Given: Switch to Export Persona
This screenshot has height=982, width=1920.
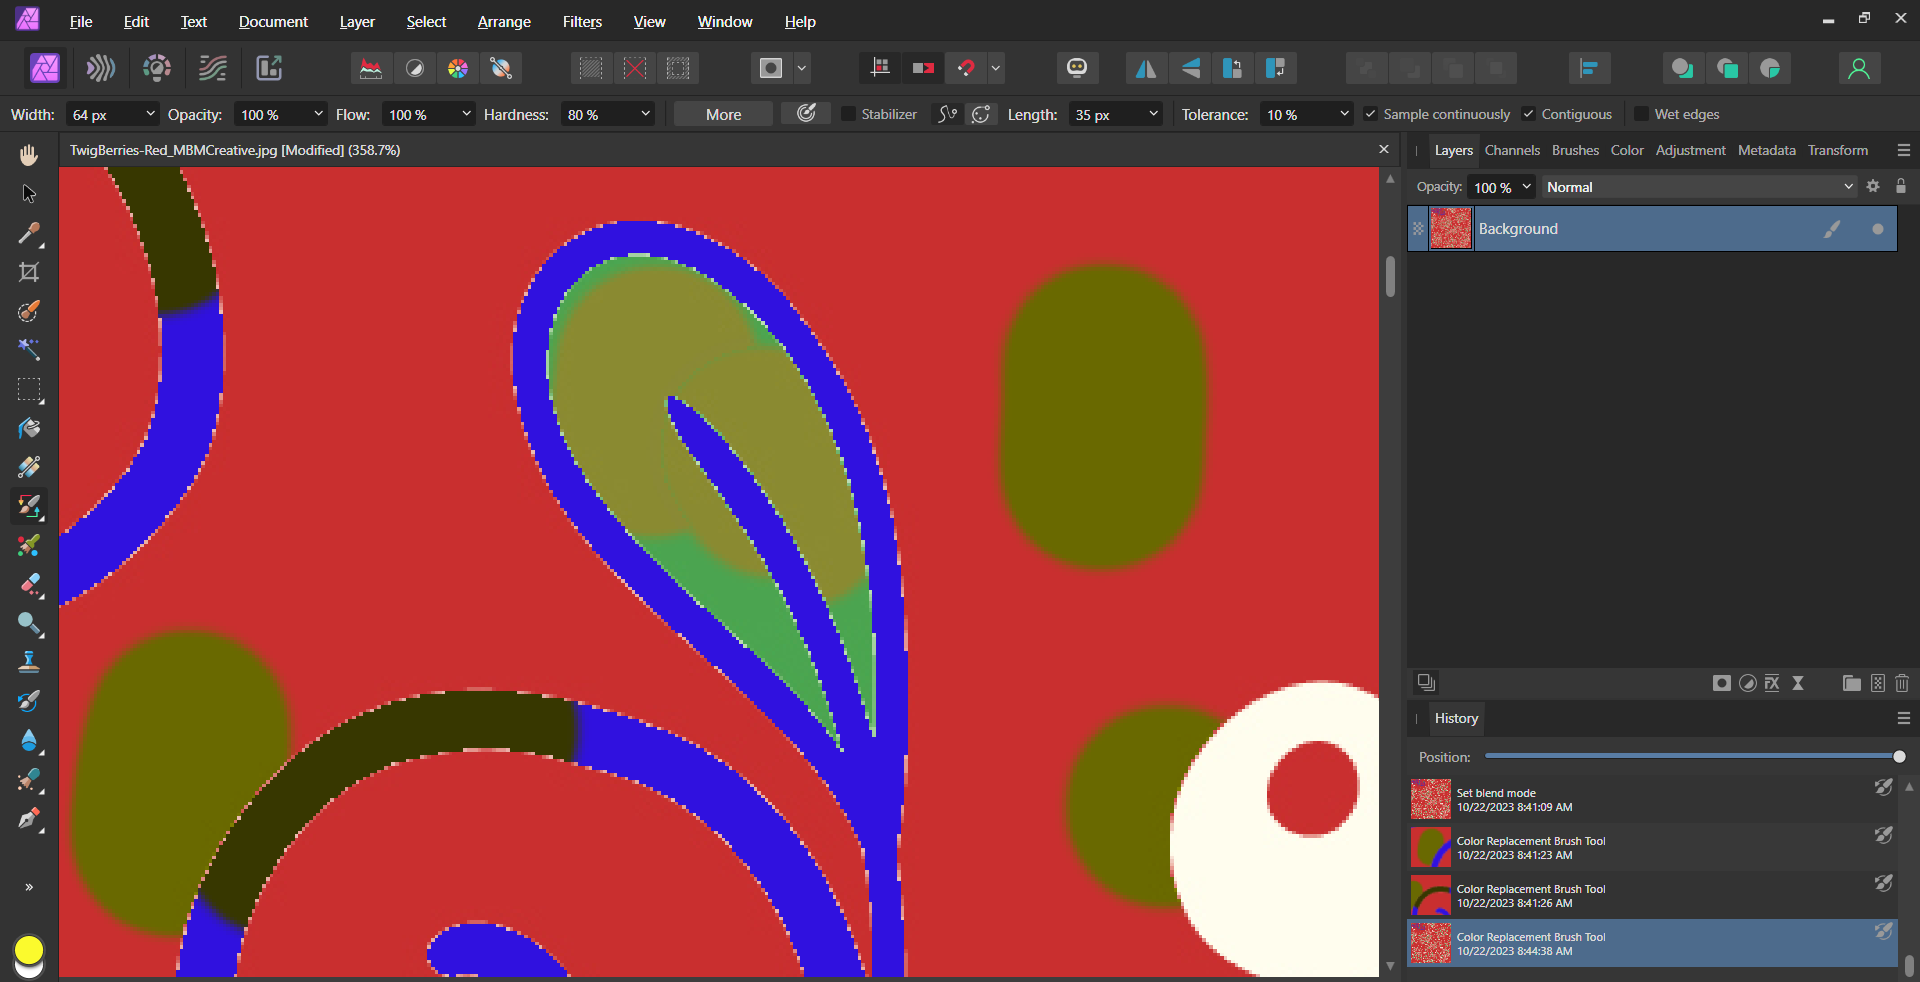Looking at the screenshot, I should (x=269, y=68).
